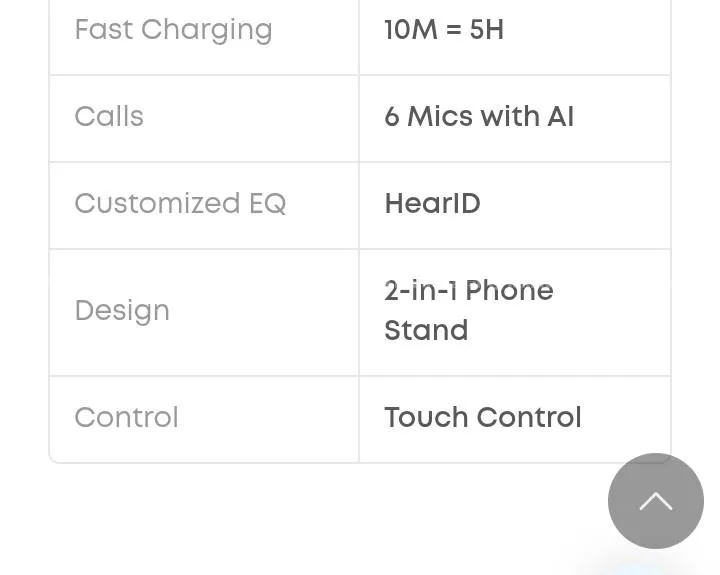Select the Touch Control value cell

(x=482, y=417)
